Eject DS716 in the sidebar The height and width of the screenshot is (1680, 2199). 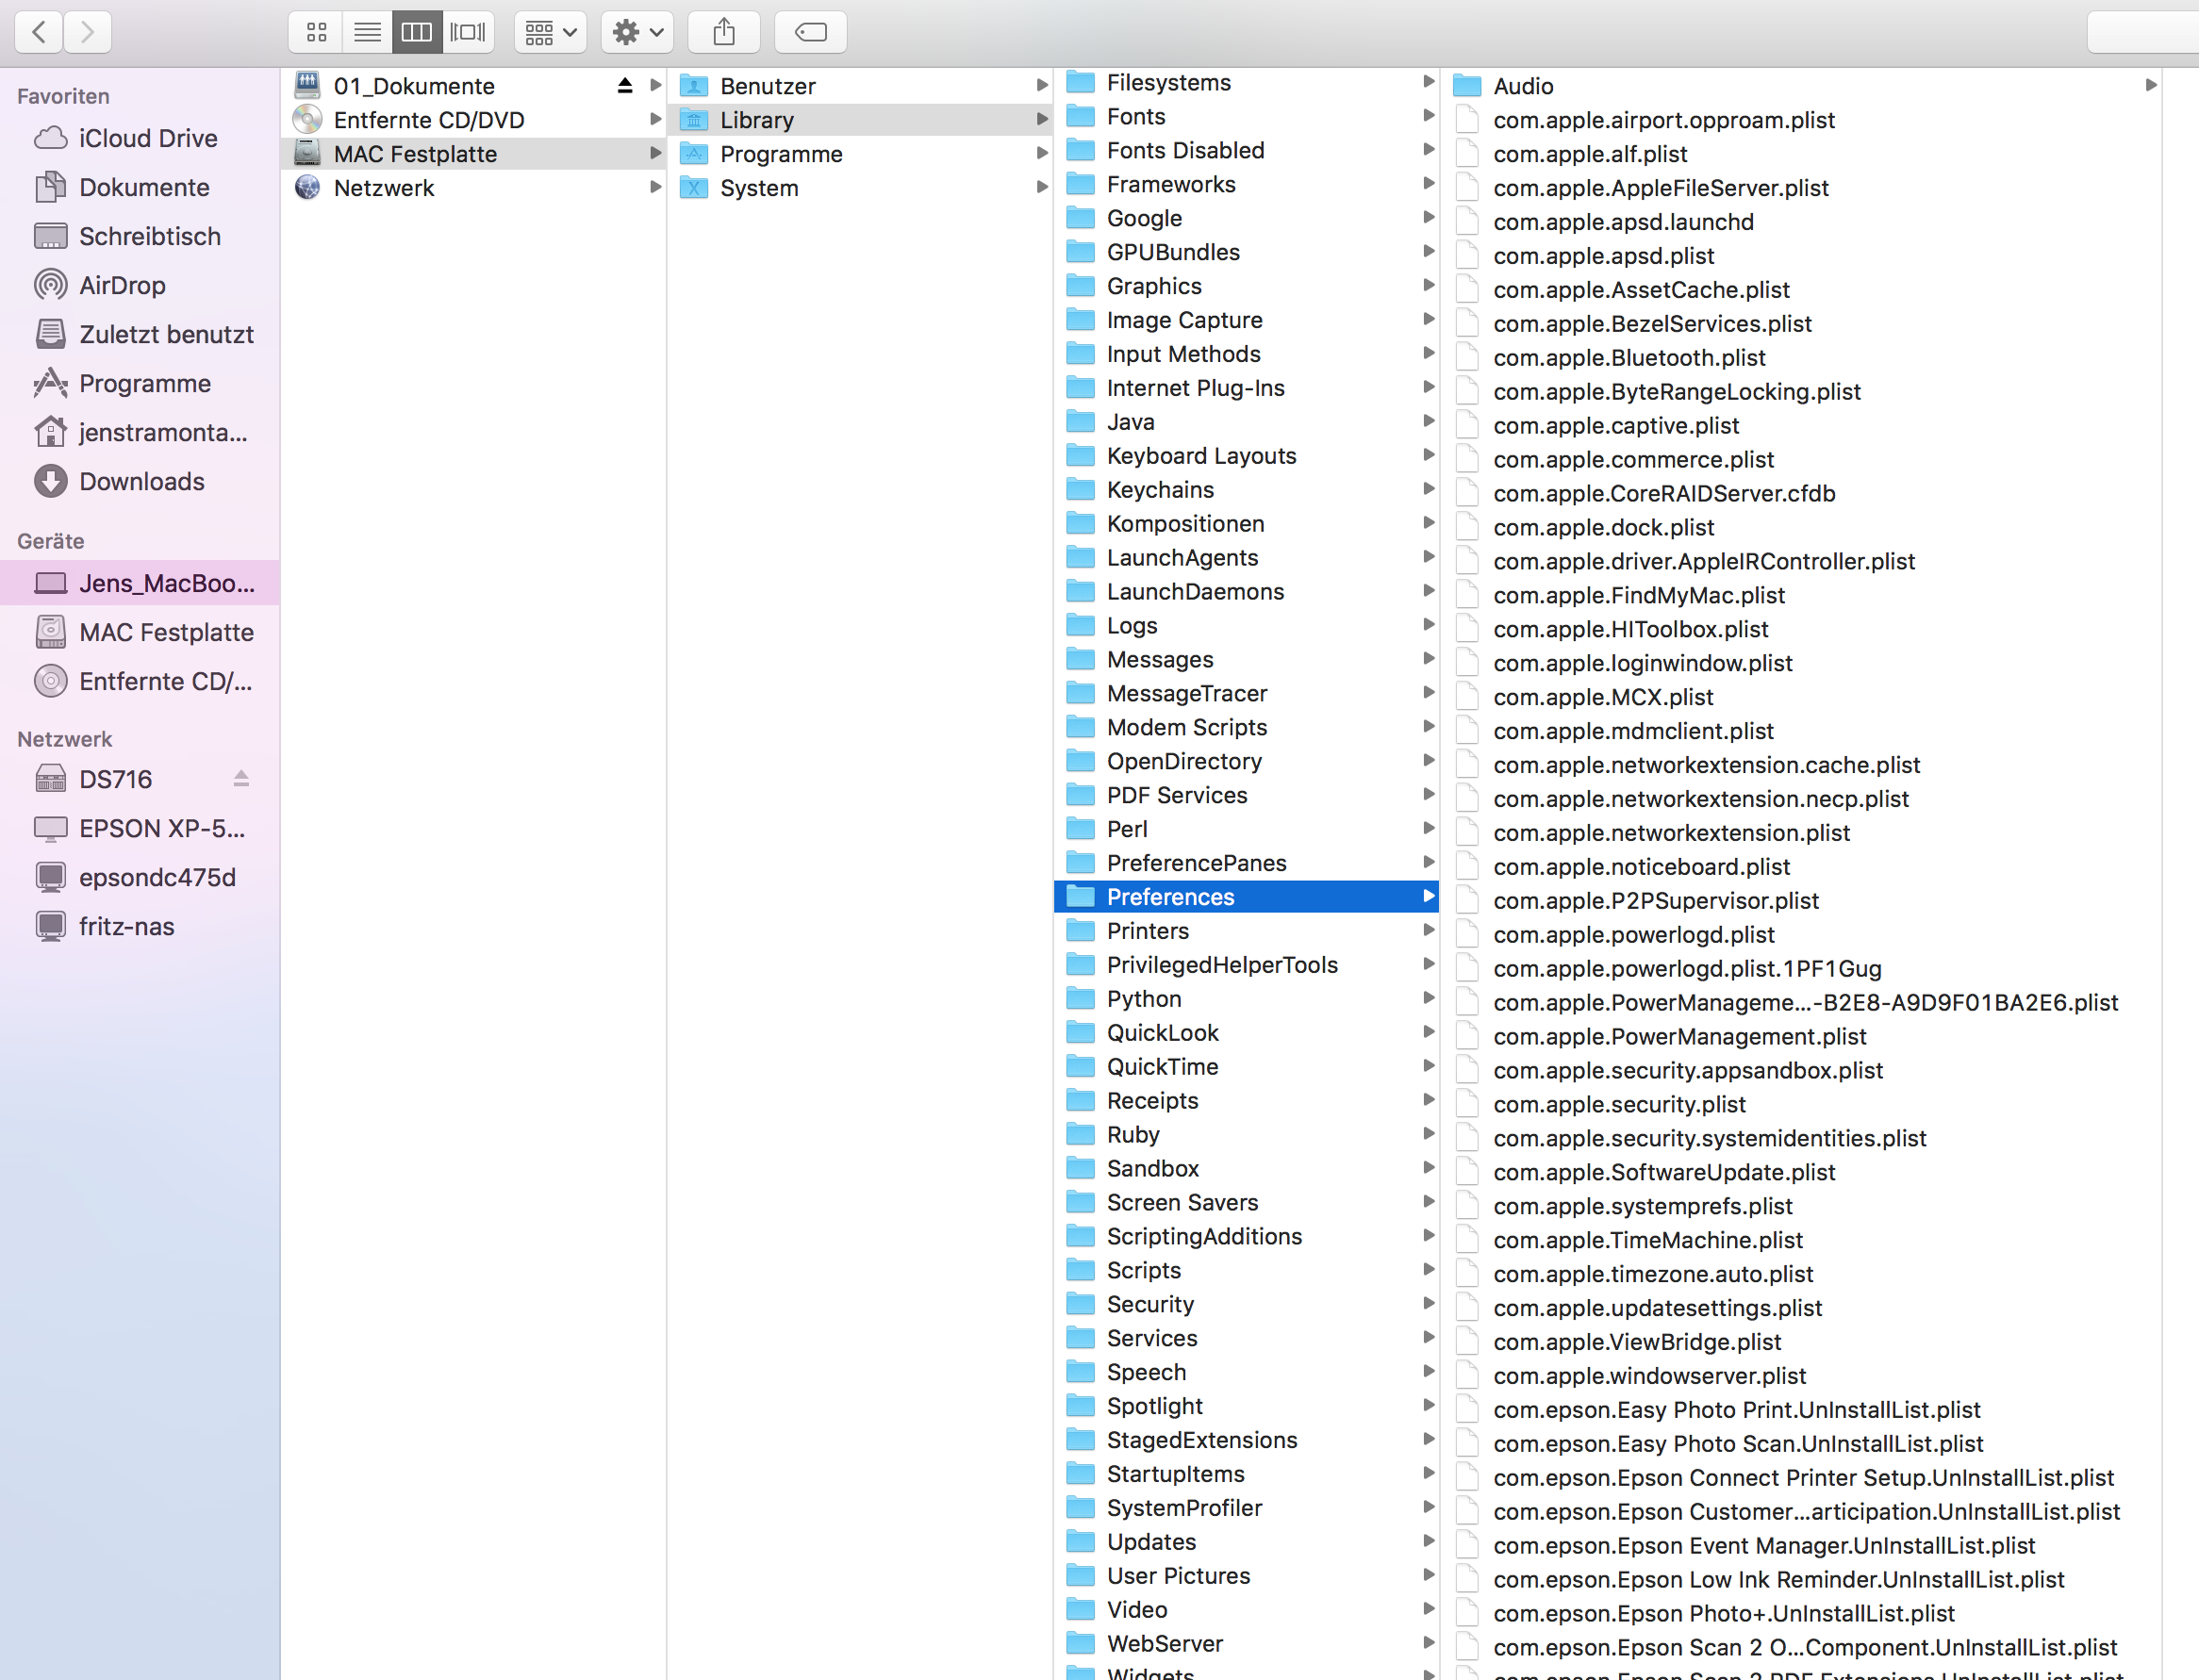pos(241,779)
